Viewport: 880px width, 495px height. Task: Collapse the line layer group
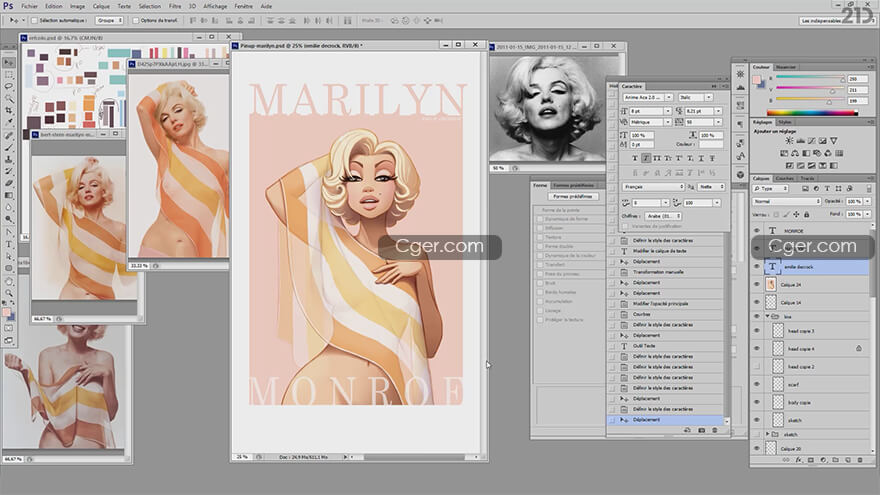point(768,316)
